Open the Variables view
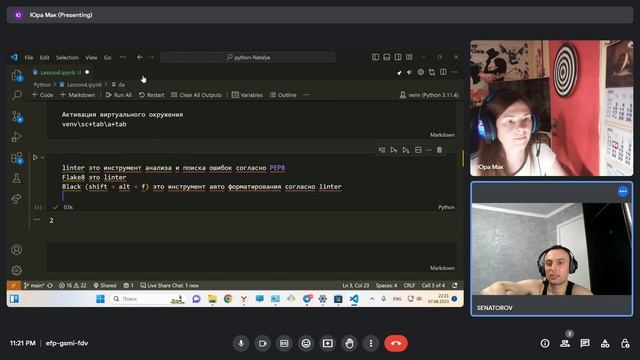640x360 pixels. [x=247, y=95]
